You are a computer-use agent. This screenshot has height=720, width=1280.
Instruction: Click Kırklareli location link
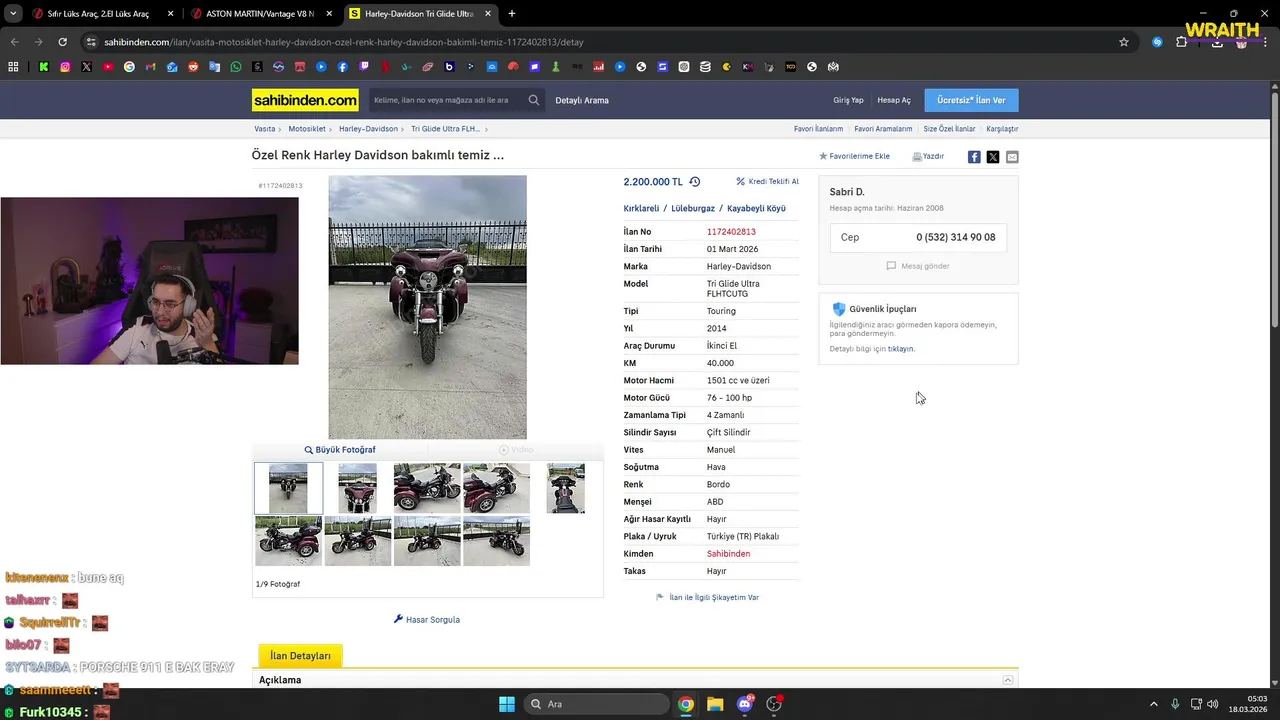[641, 209]
